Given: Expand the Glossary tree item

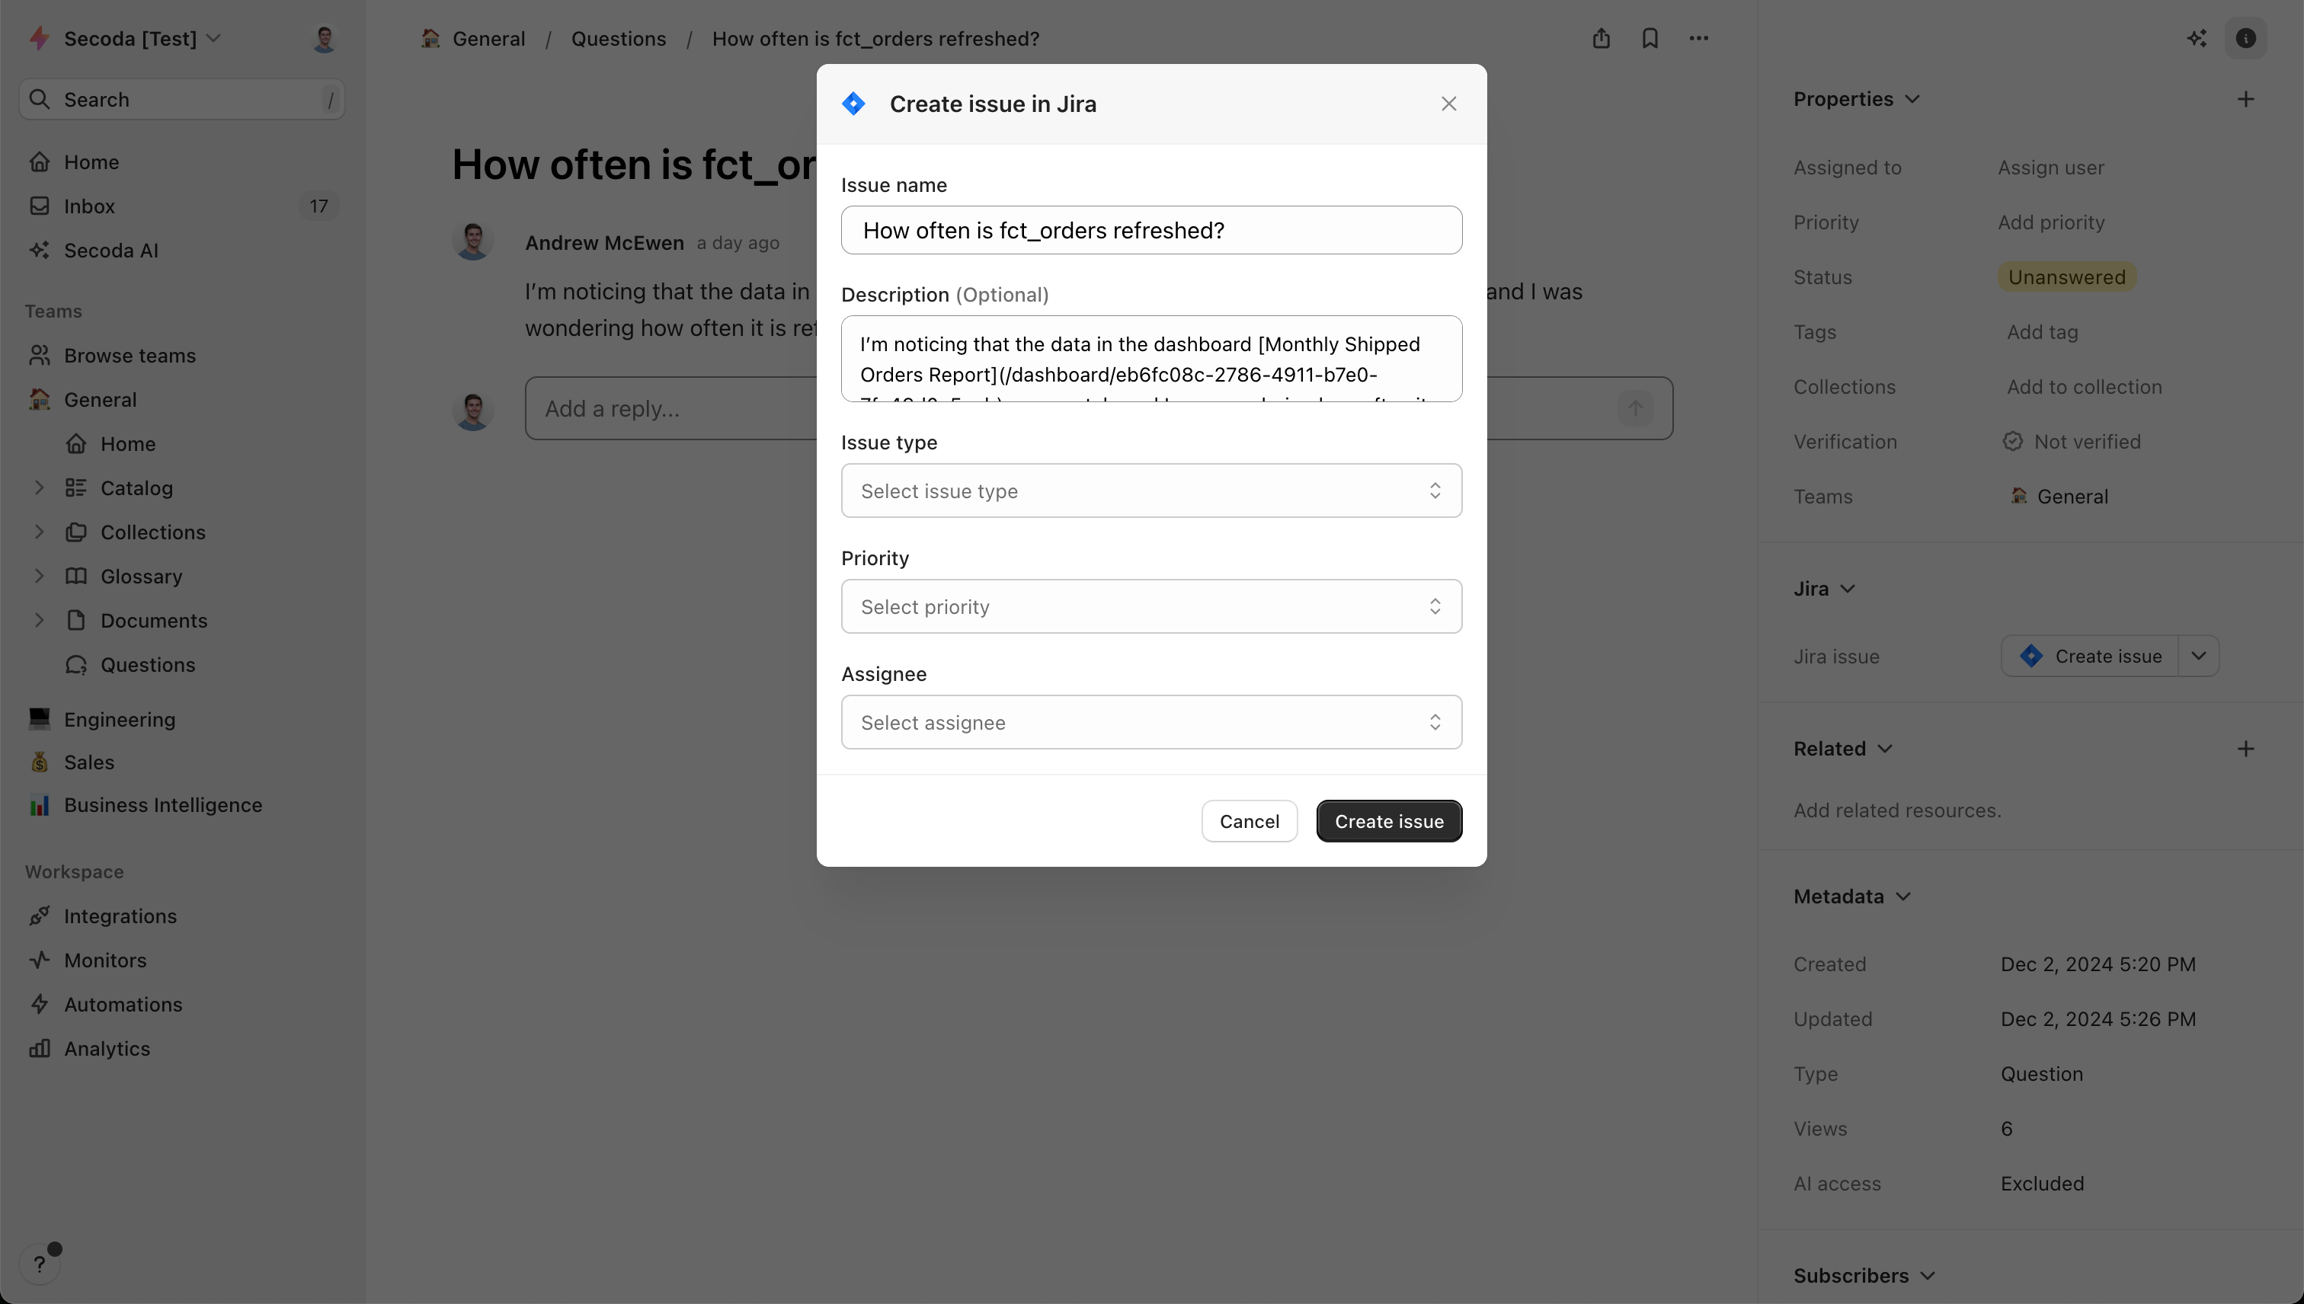Looking at the screenshot, I should 39,576.
